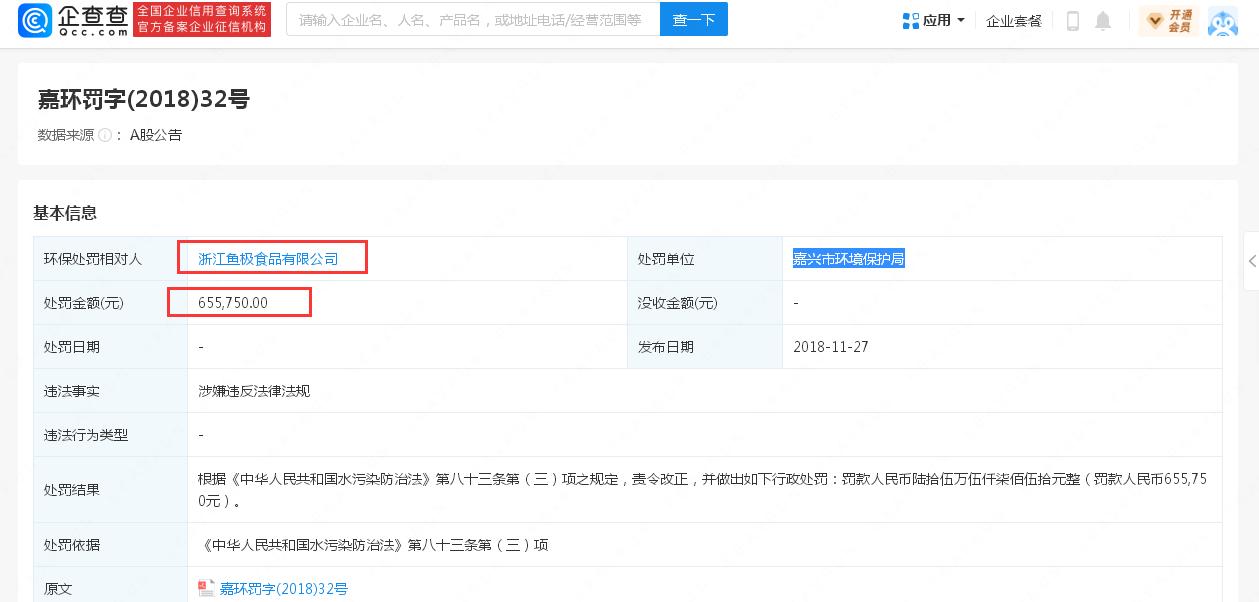
Task: Select the 违法行为类型 label cell
Action: (x=111, y=435)
